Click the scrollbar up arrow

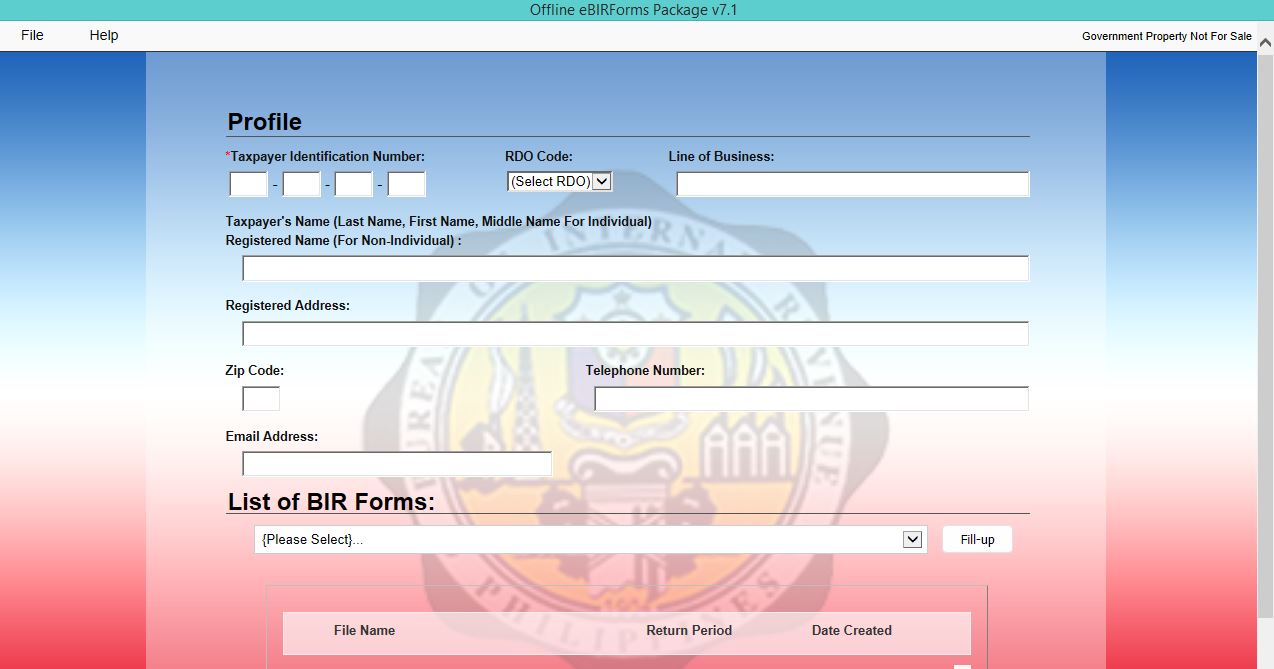pos(1265,44)
